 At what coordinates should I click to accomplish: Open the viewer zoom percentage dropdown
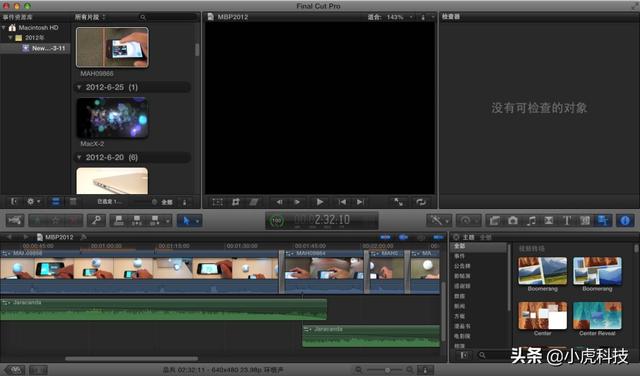coord(400,17)
